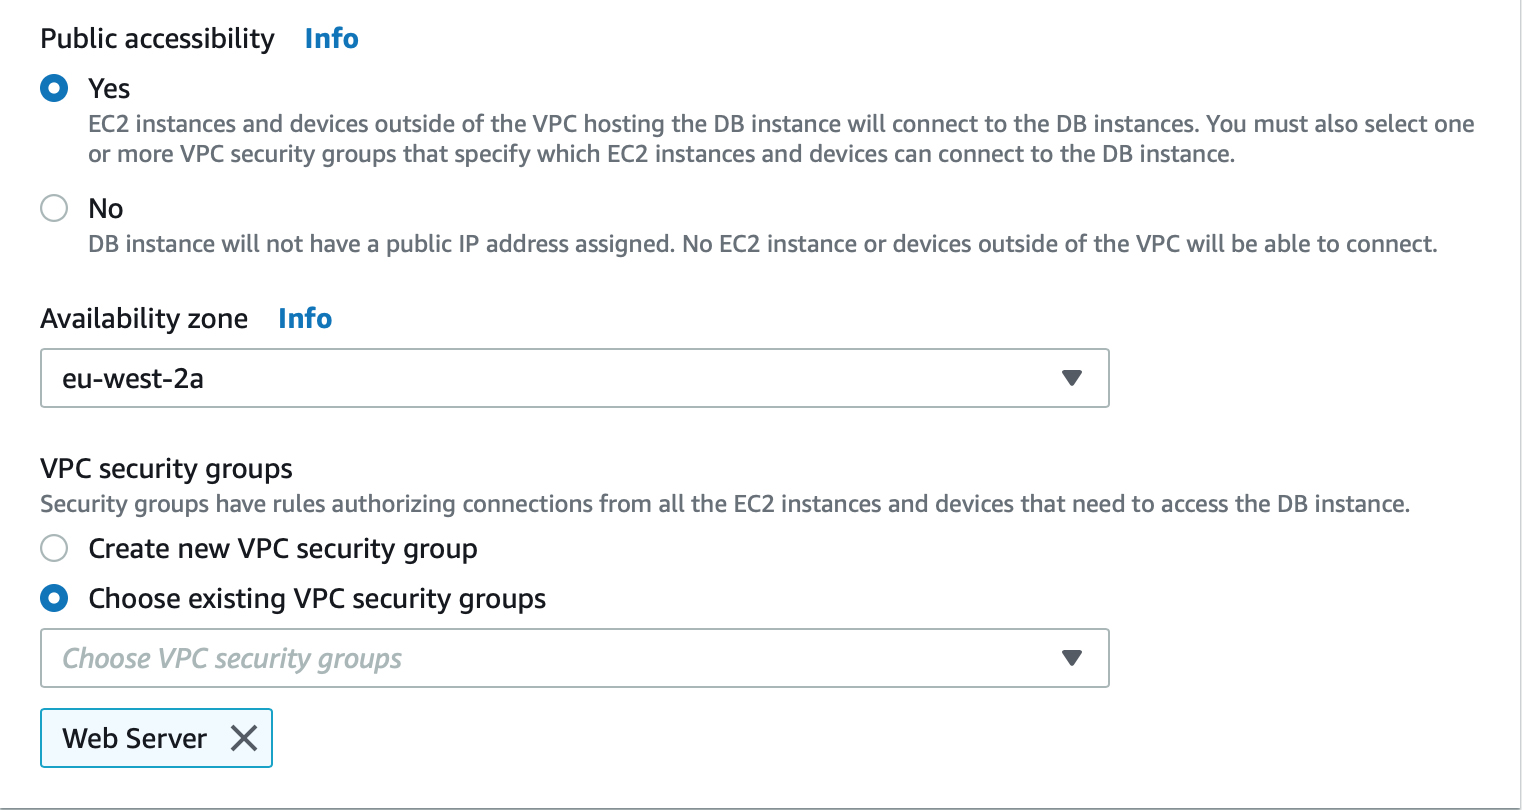Remove the Web Server security group tag
Viewport: 1522px width, 810px height.
tap(244, 738)
